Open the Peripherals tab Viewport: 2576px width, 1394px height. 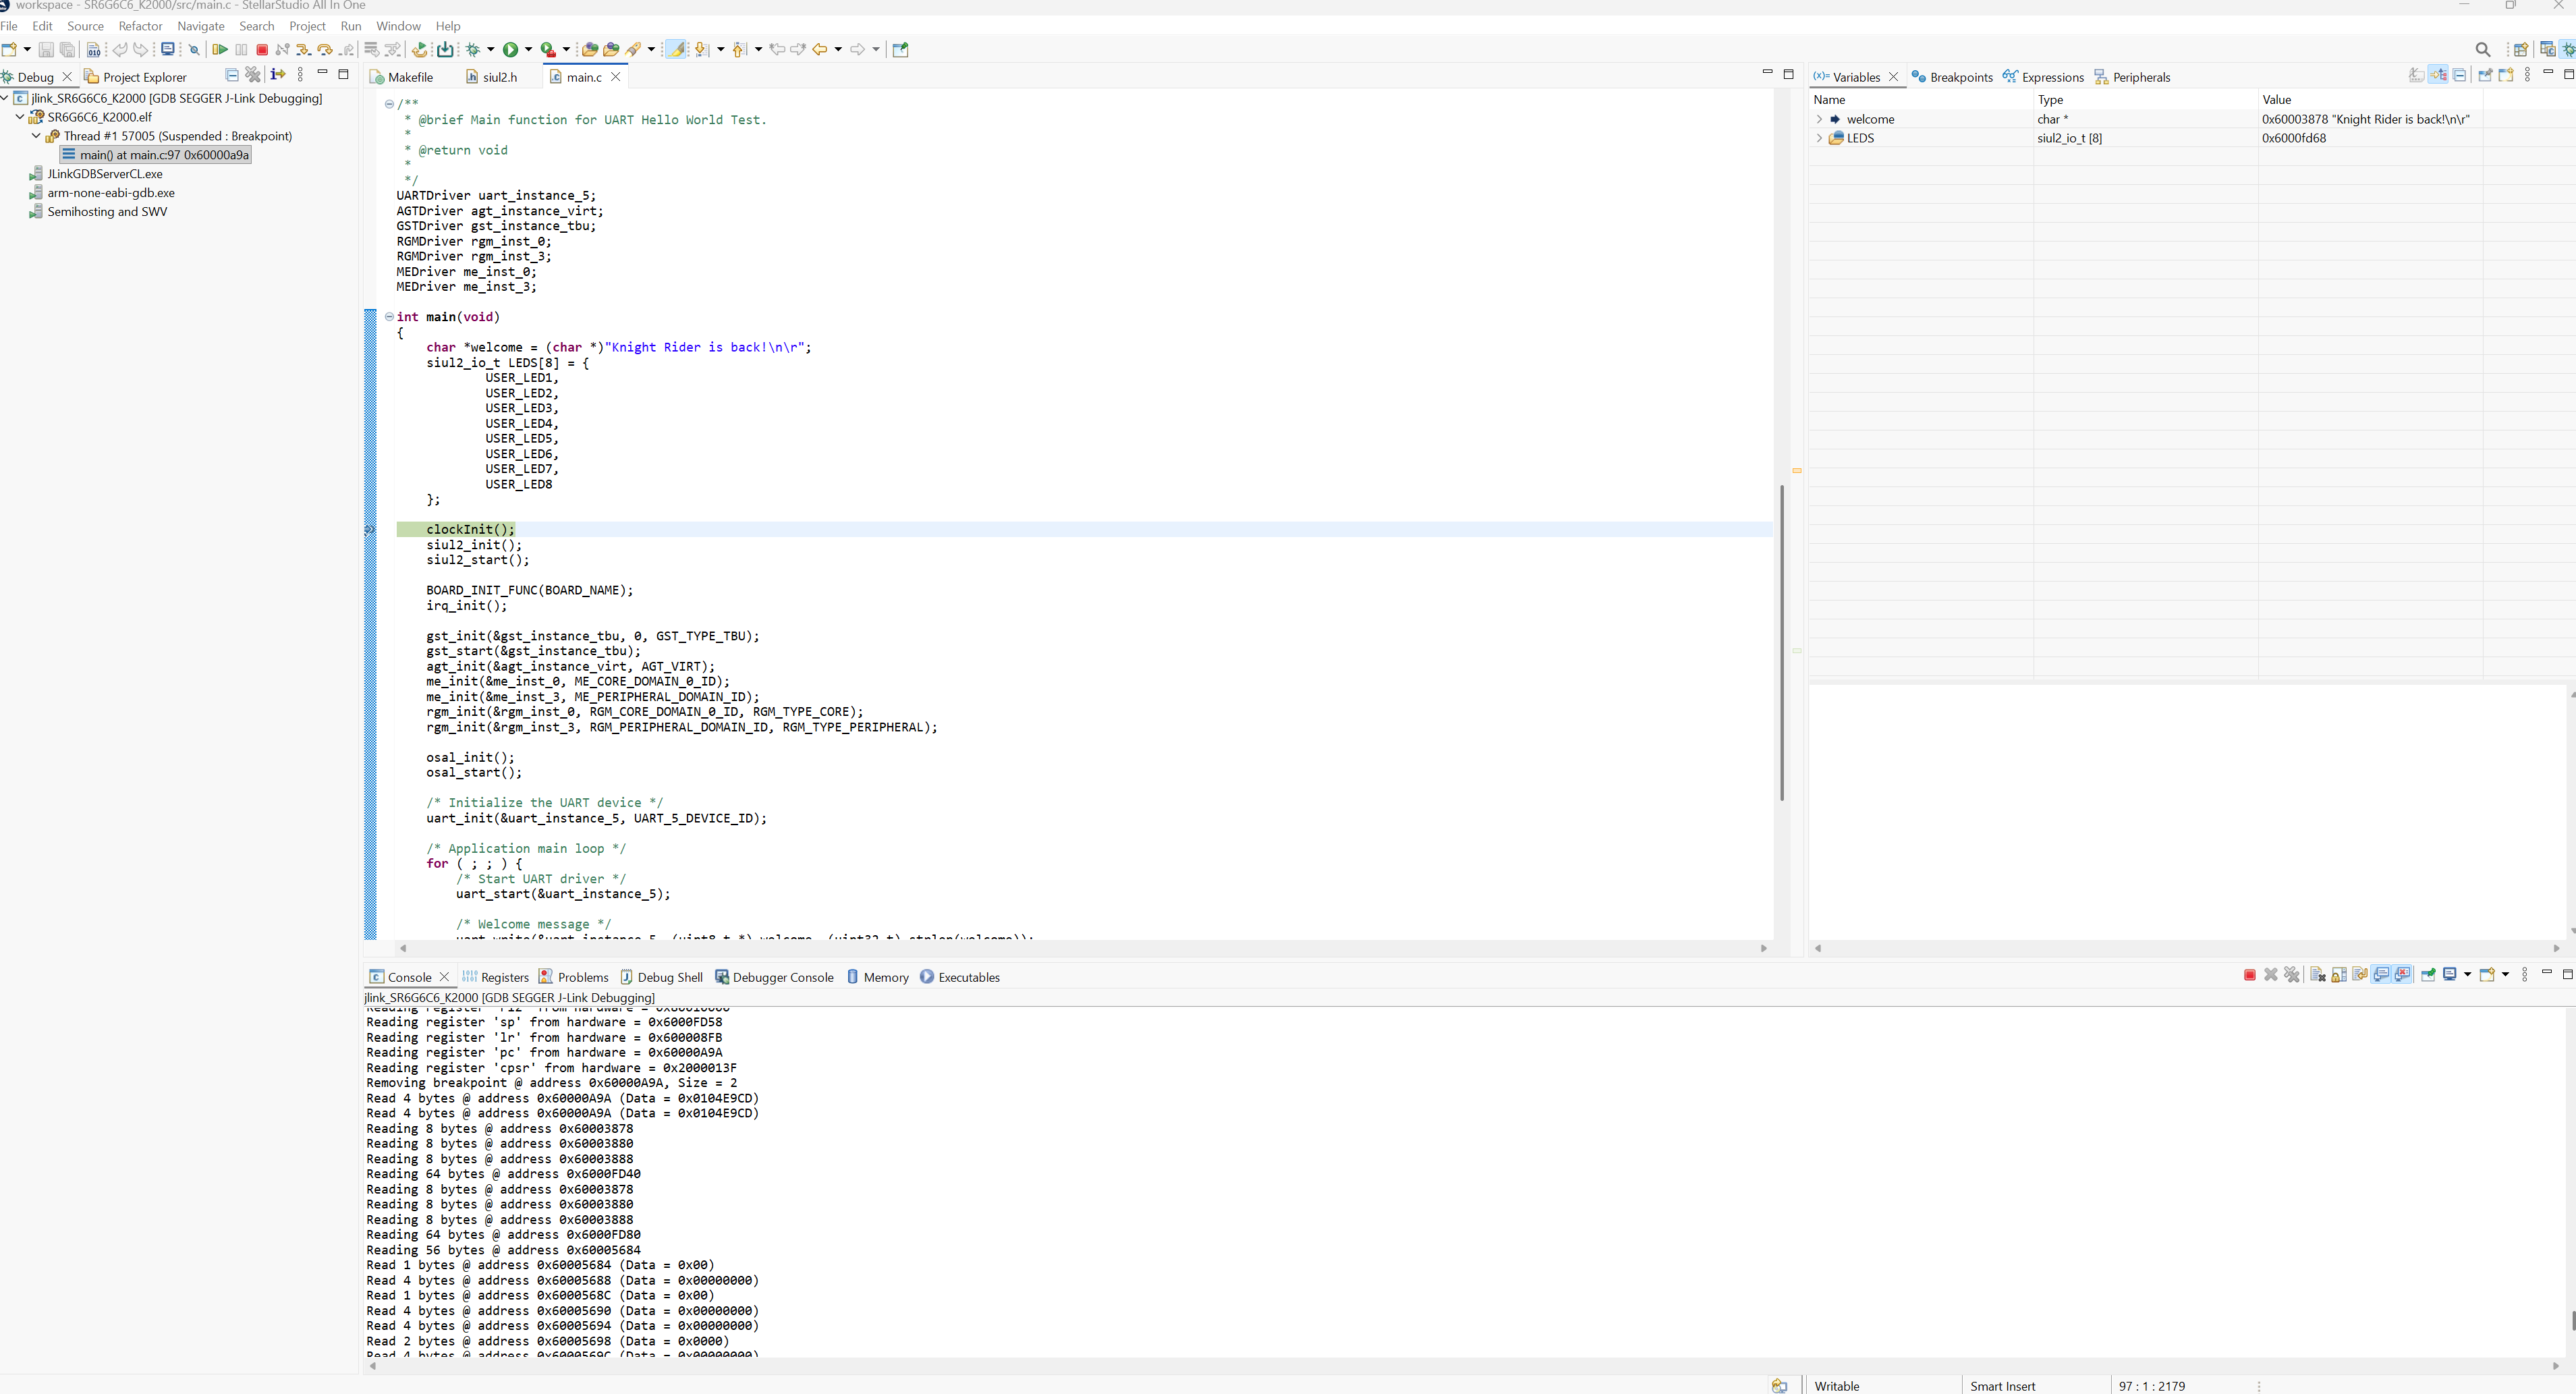[x=2132, y=77]
